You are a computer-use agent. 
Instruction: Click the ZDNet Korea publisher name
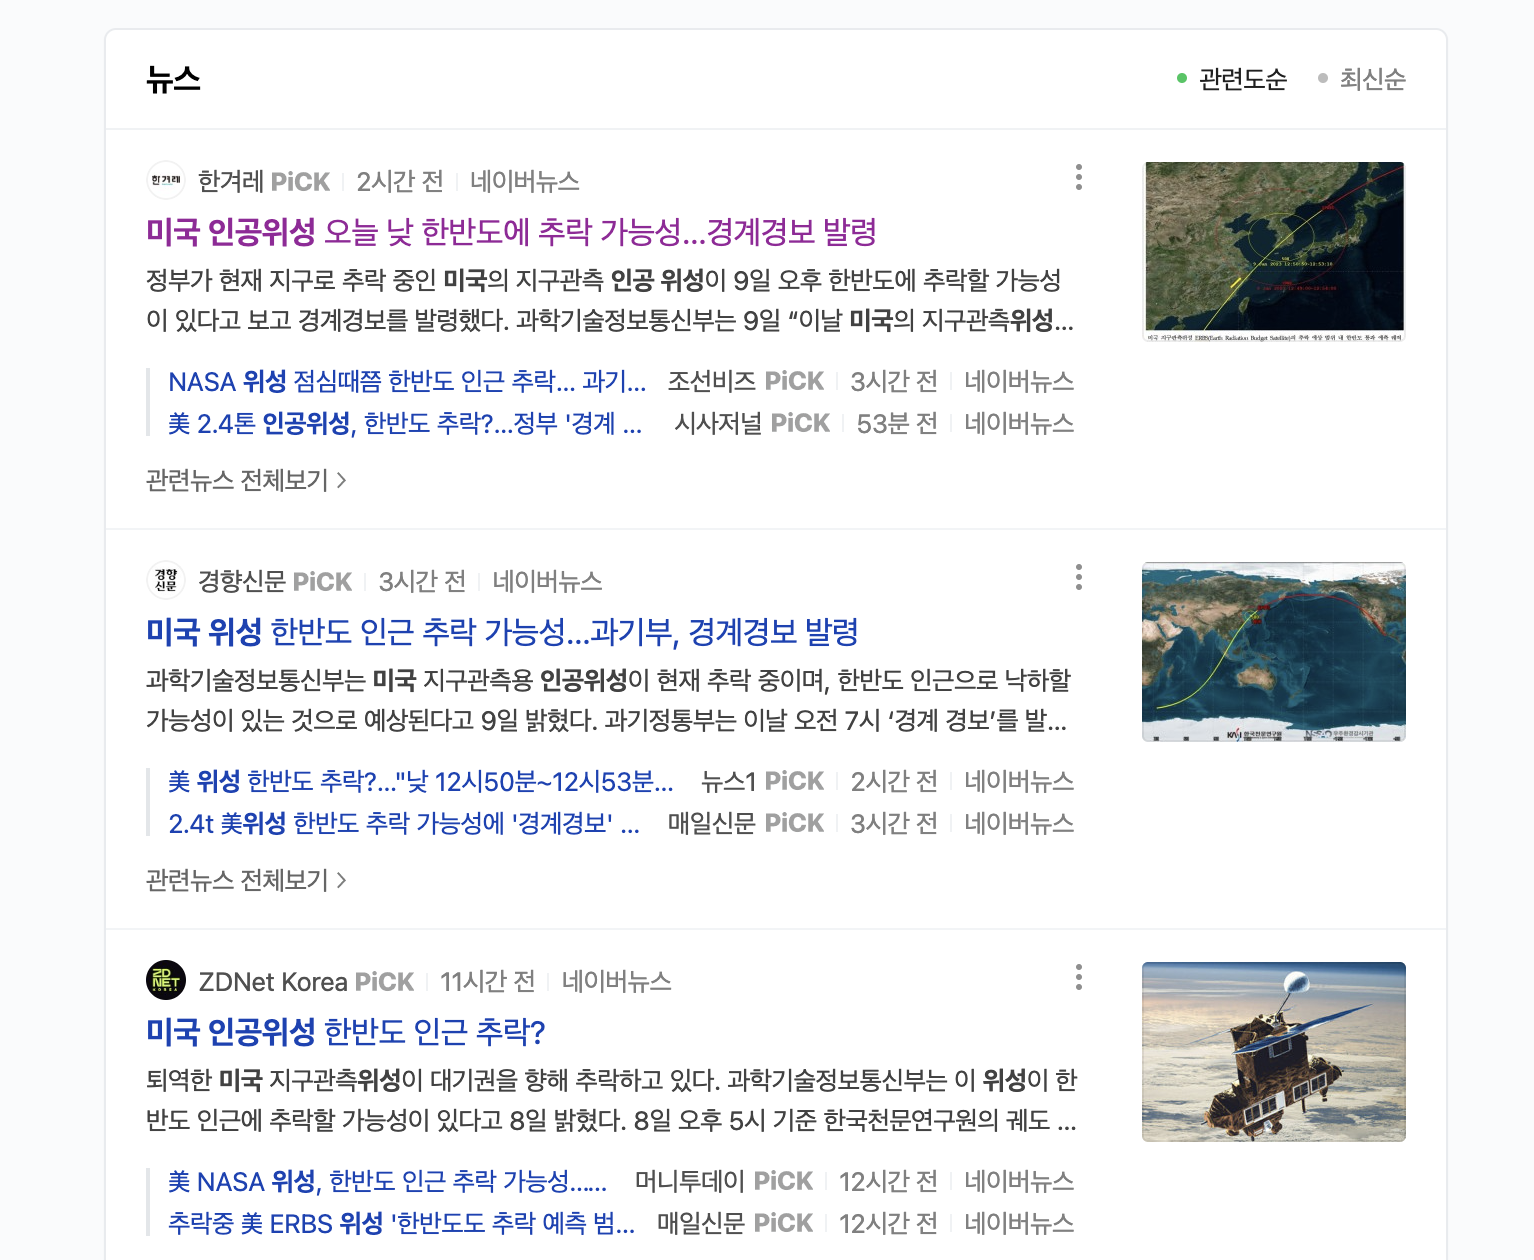click(x=273, y=982)
